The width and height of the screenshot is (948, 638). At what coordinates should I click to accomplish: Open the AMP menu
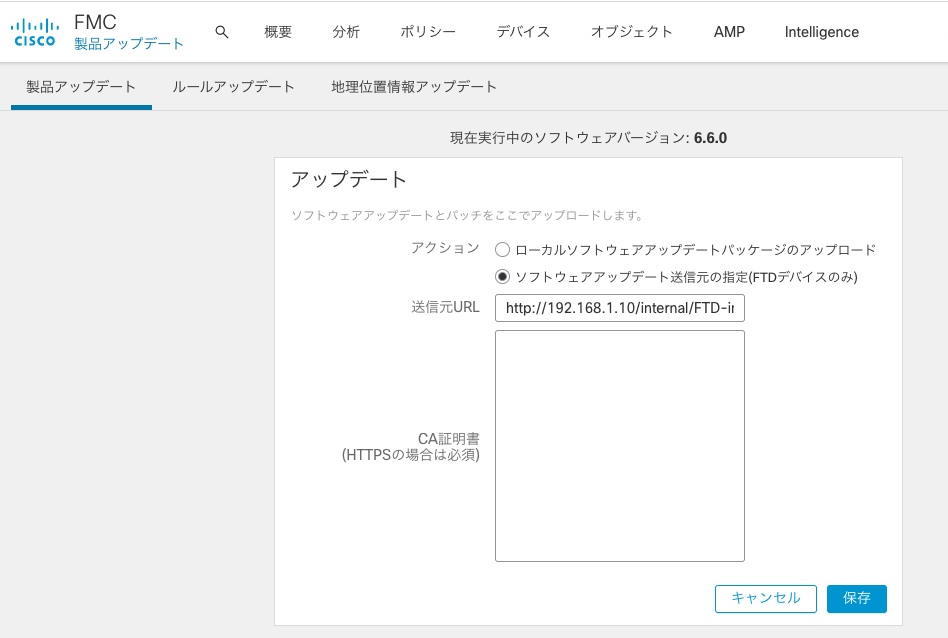[x=729, y=32]
